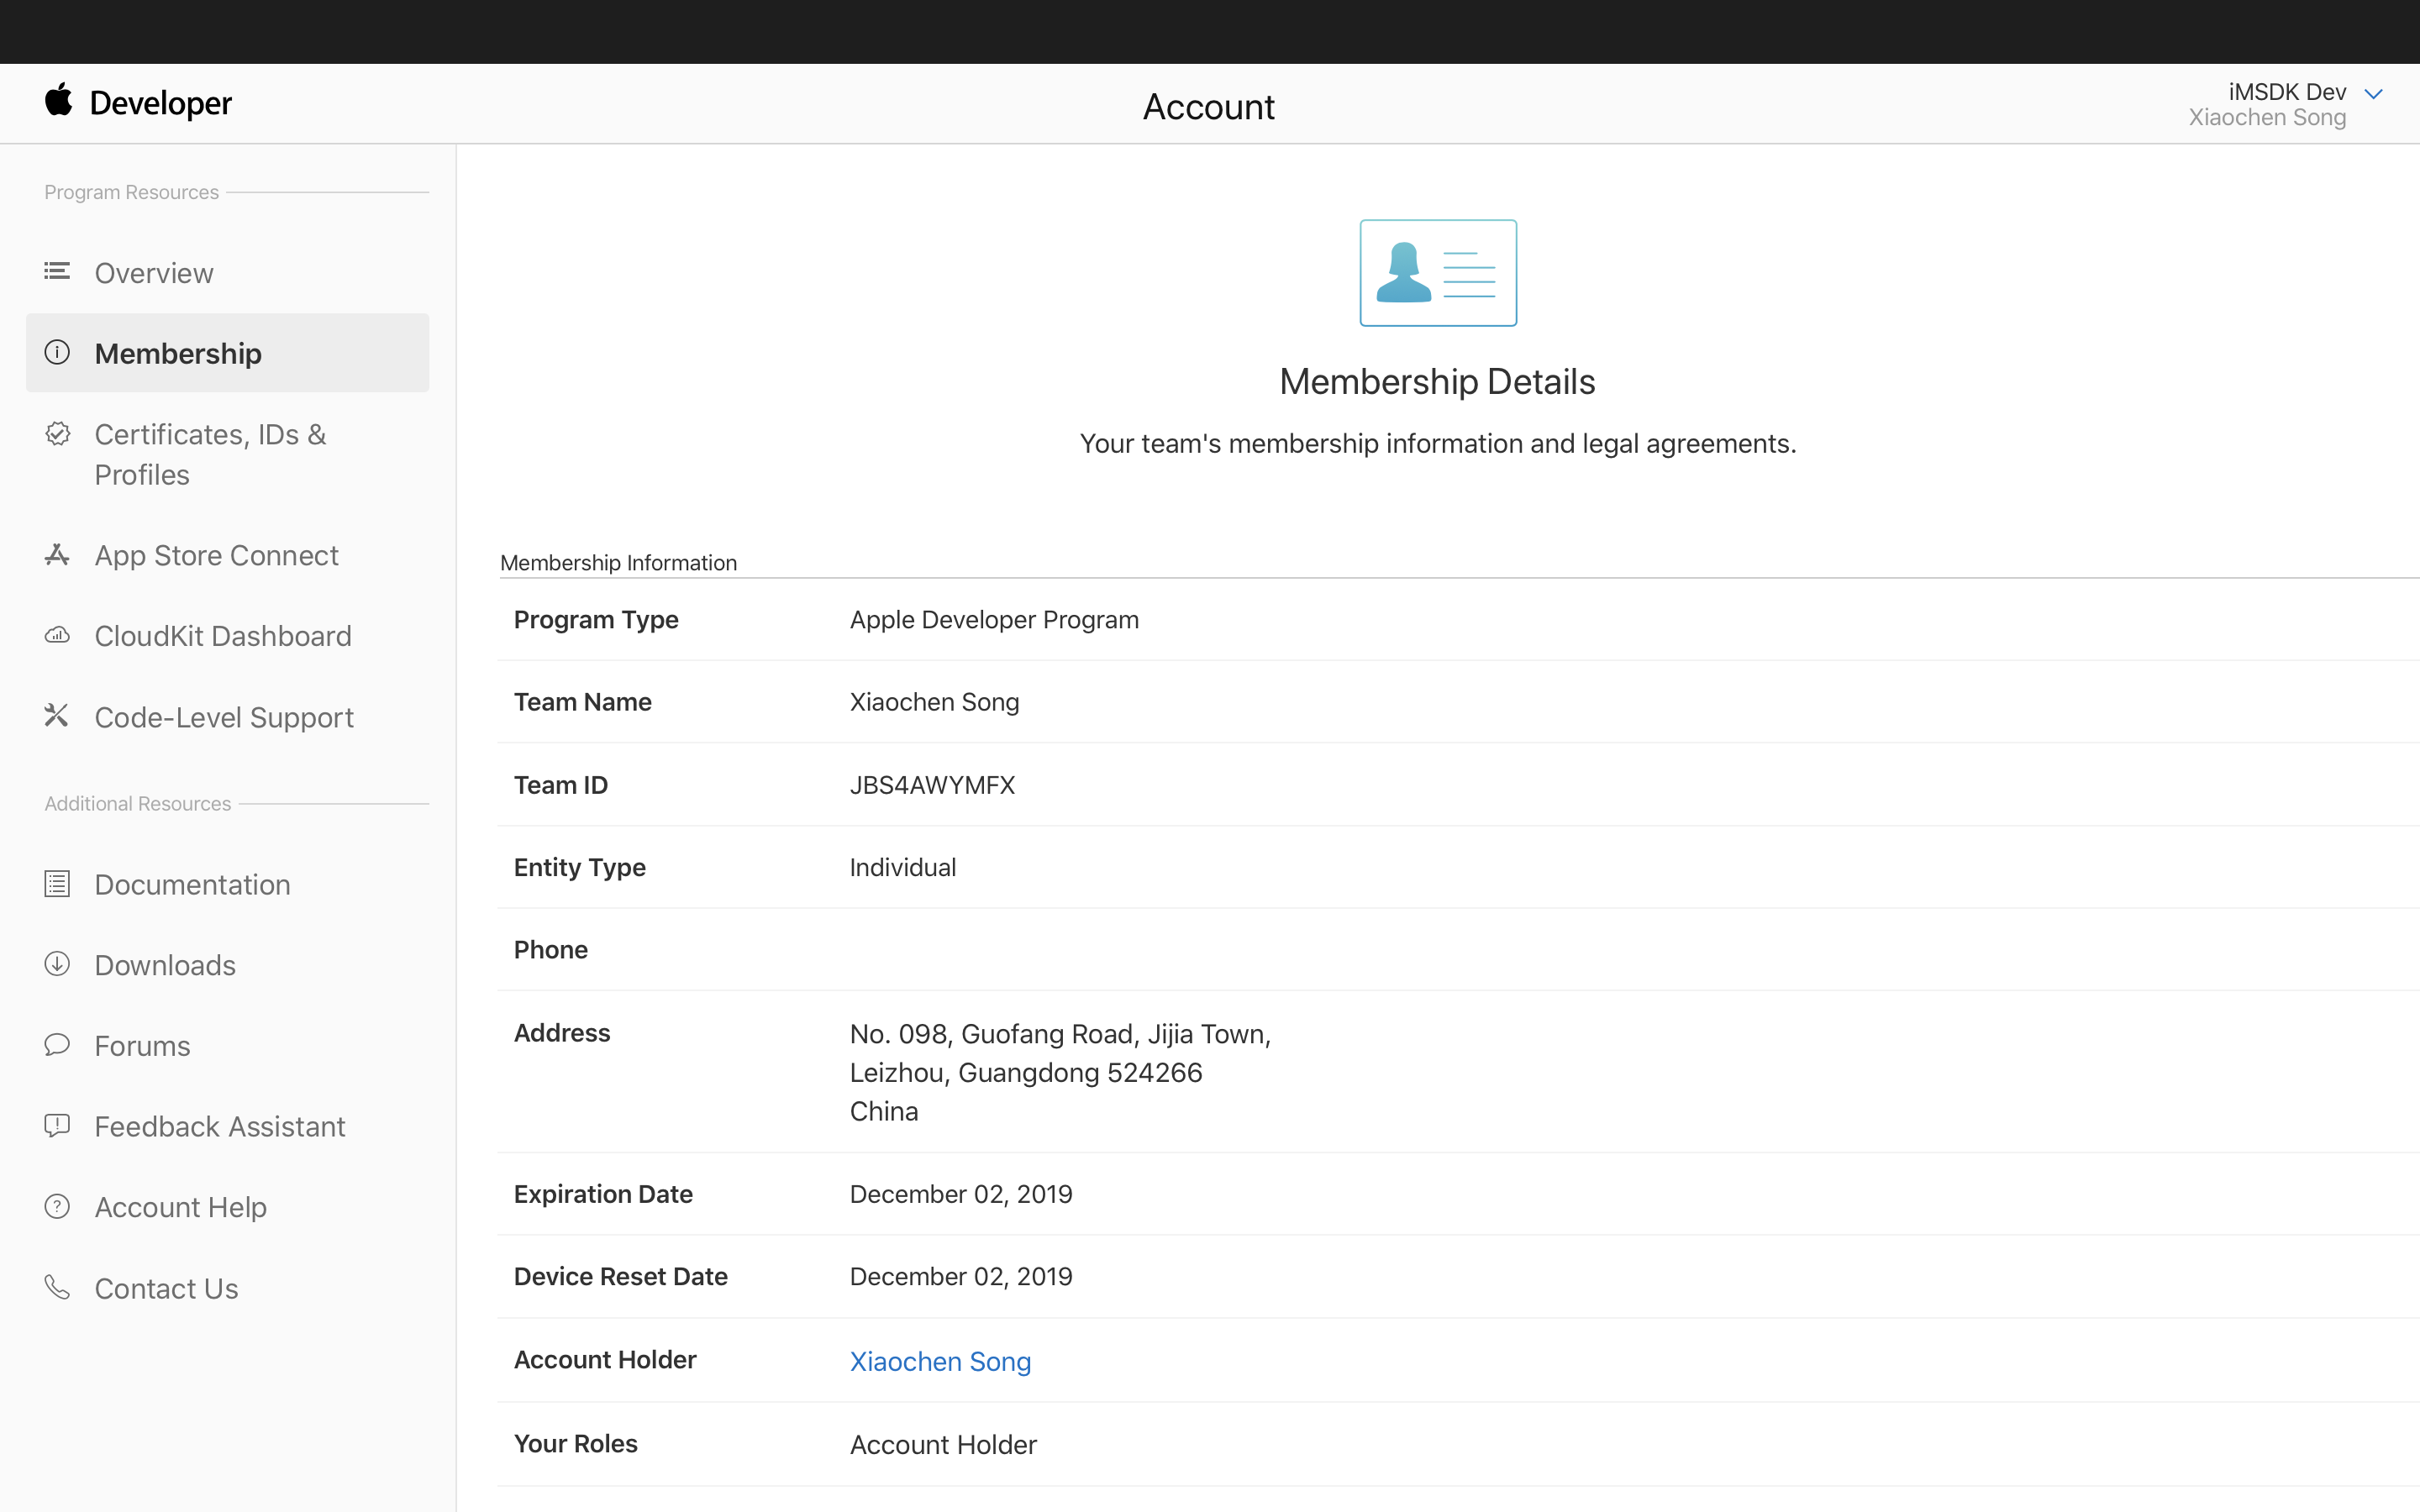Open Code-Level Support
Image resolution: width=2420 pixels, height=1512 pixels.
pos(224,717)
